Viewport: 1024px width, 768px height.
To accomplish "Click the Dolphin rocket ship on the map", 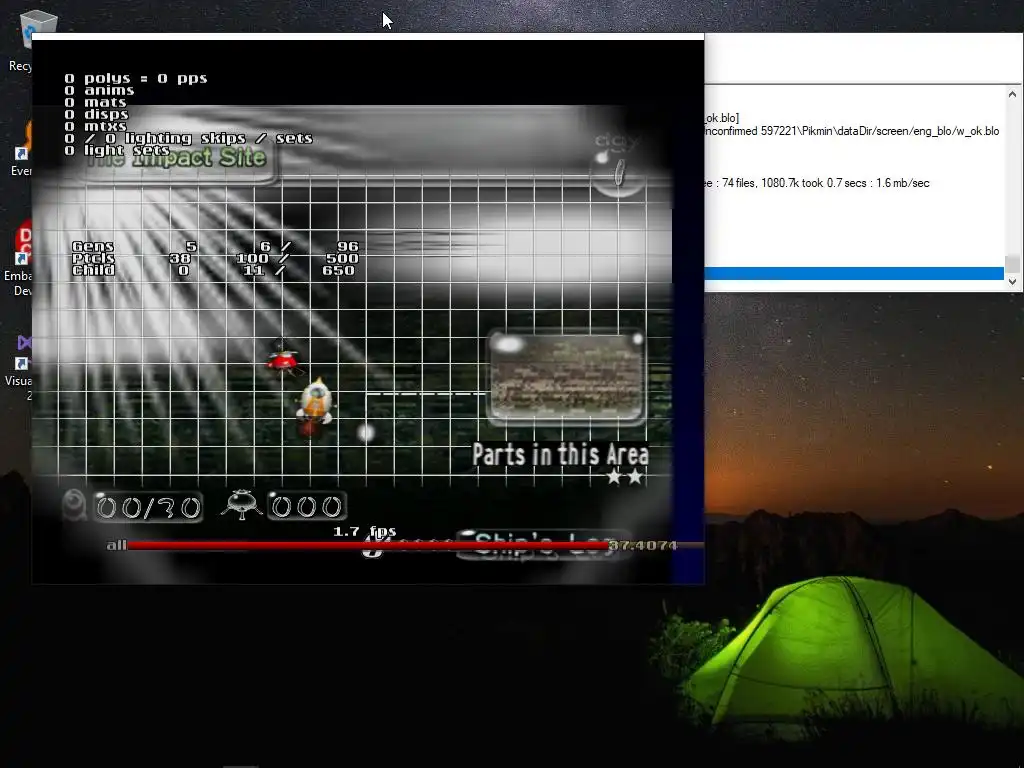I will (315, 406).
